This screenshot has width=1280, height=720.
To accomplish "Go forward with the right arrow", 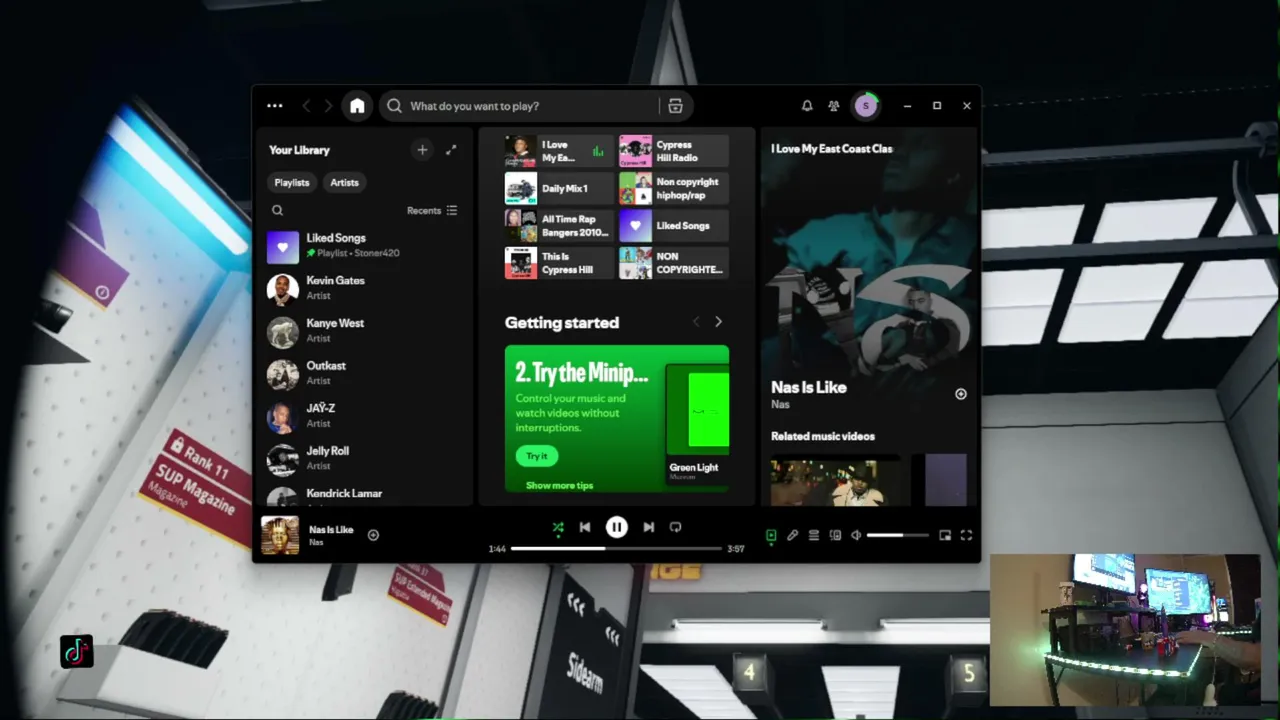I will pyautogui.click(x=328, y=106).
